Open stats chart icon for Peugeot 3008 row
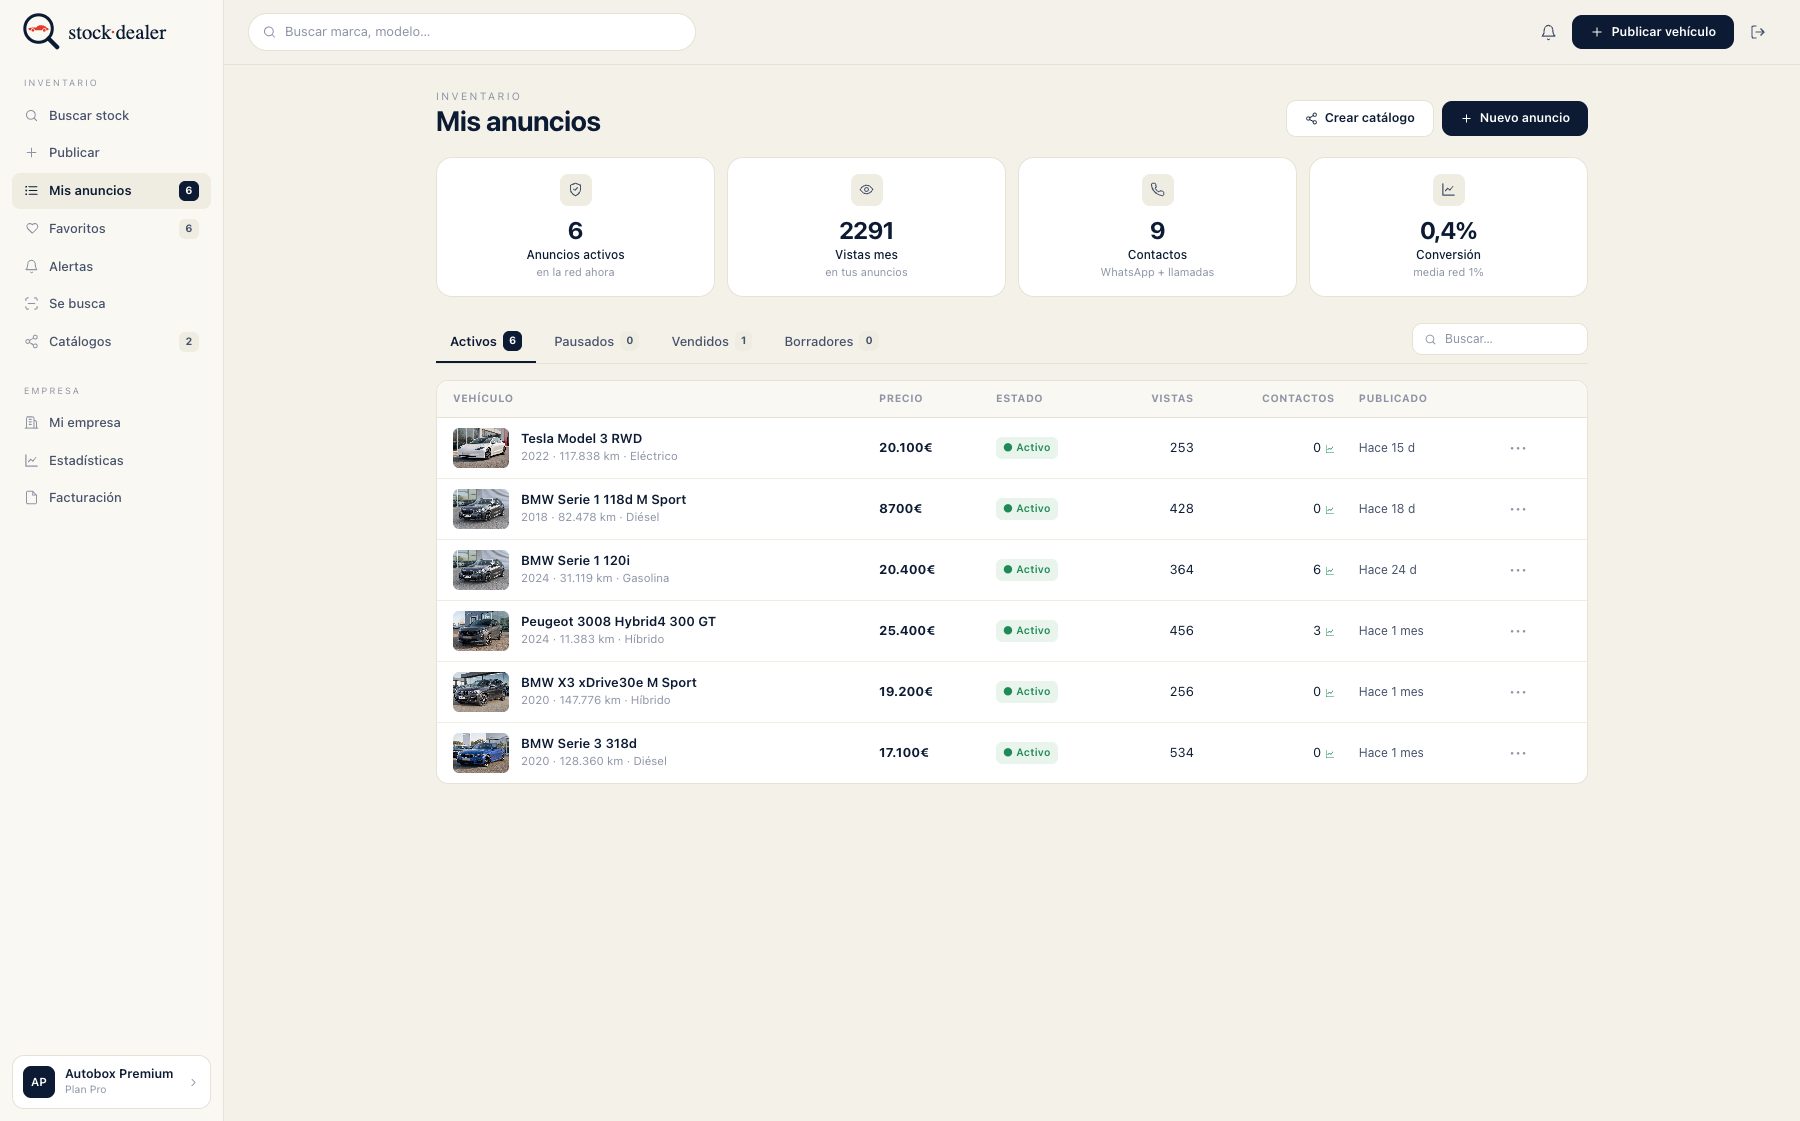Screen dimensions: 1800x1121 tap(1330, 632)
